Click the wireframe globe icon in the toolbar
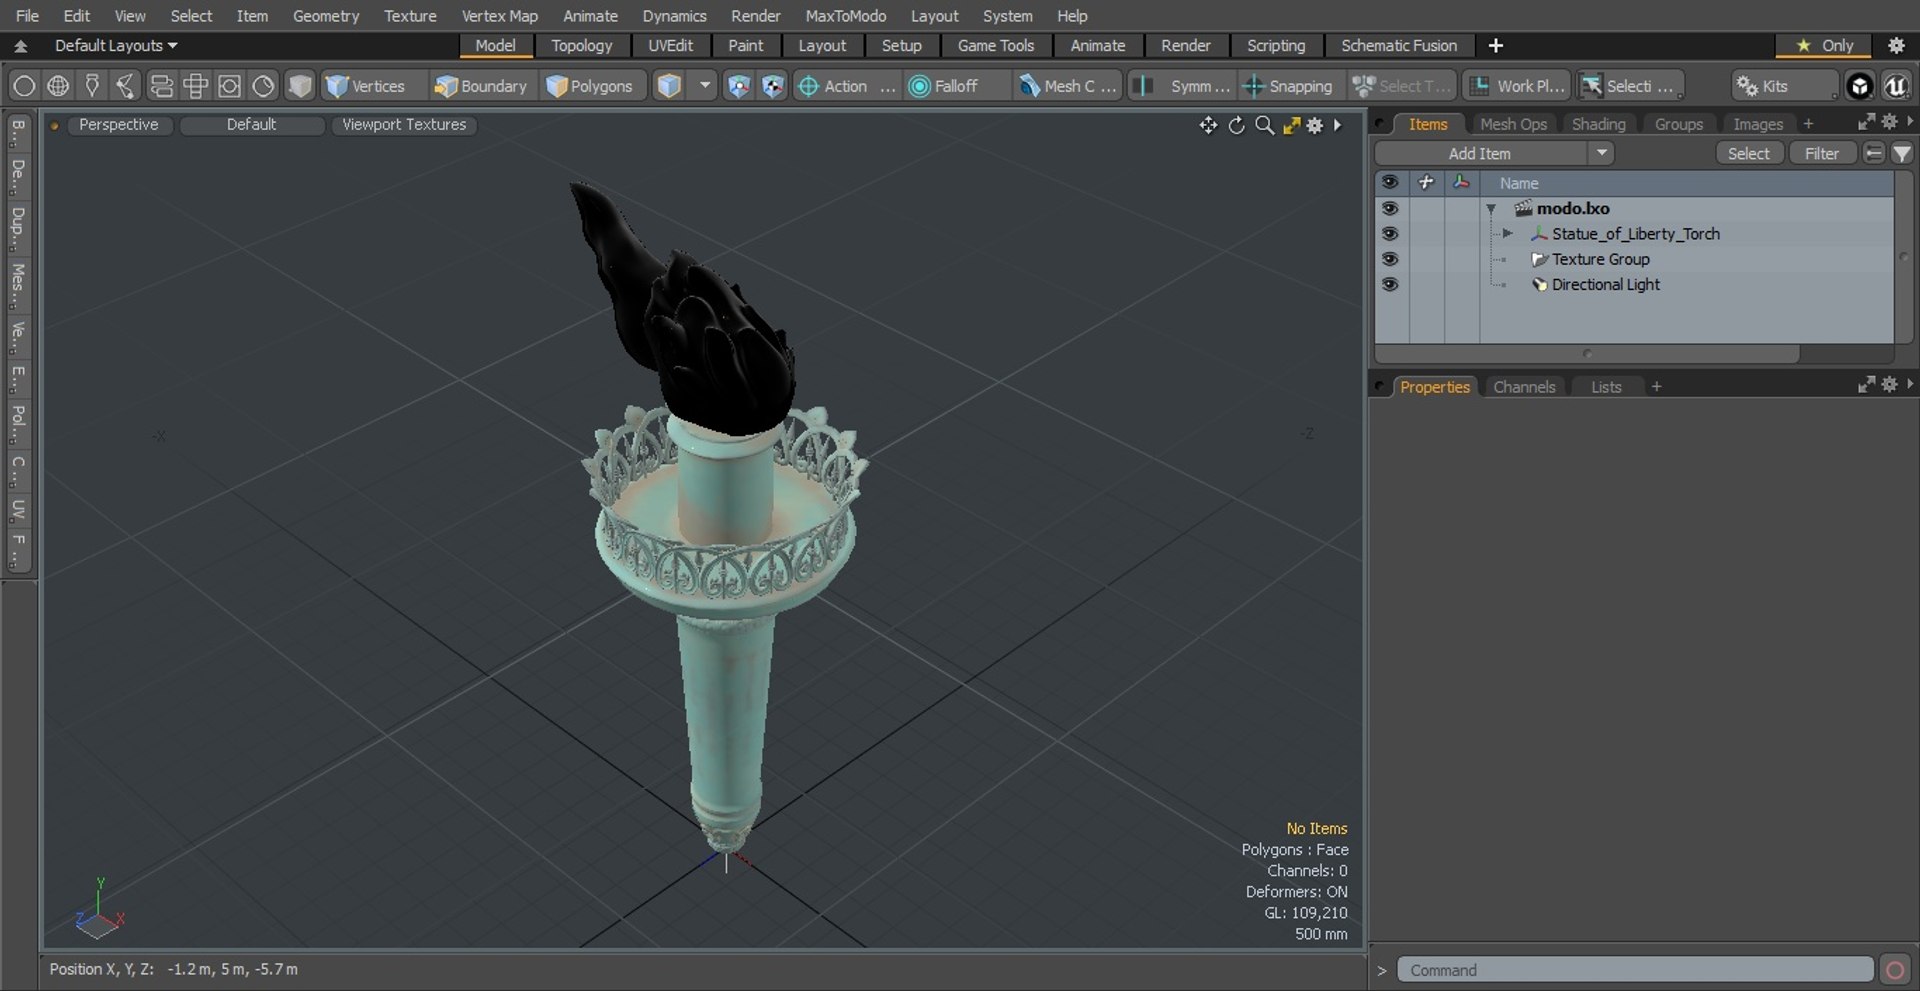Image resolution: width=1920 pixels, height=991 pixels. (58, 86)
